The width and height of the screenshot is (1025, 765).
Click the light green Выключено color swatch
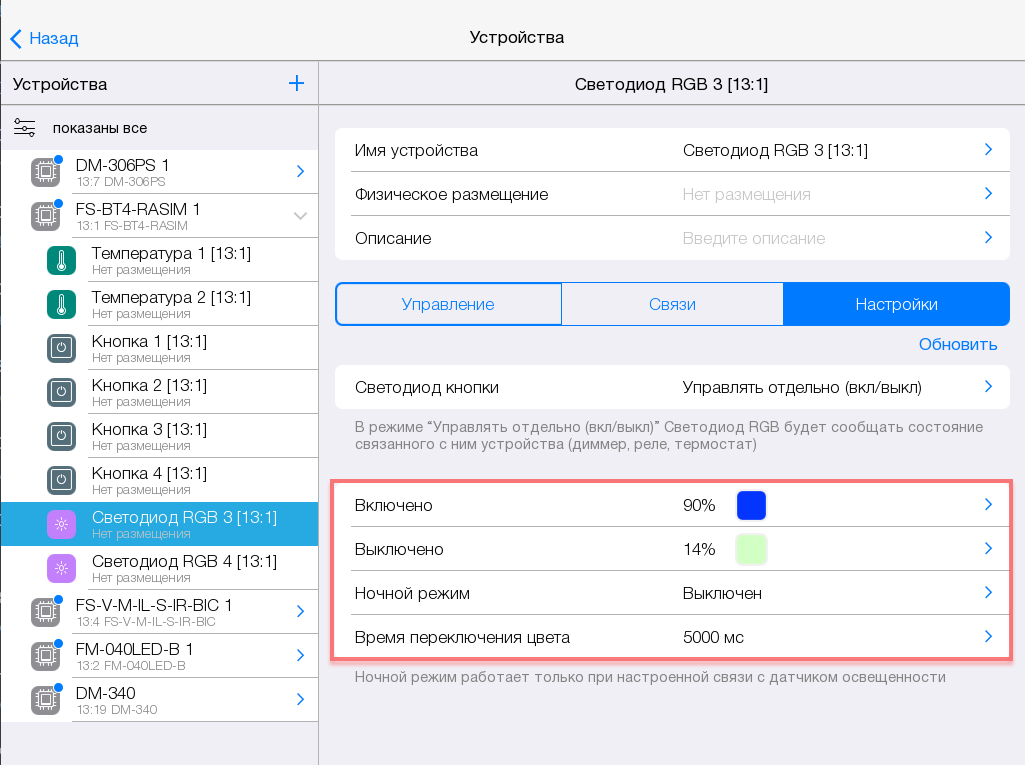[751, 550]
